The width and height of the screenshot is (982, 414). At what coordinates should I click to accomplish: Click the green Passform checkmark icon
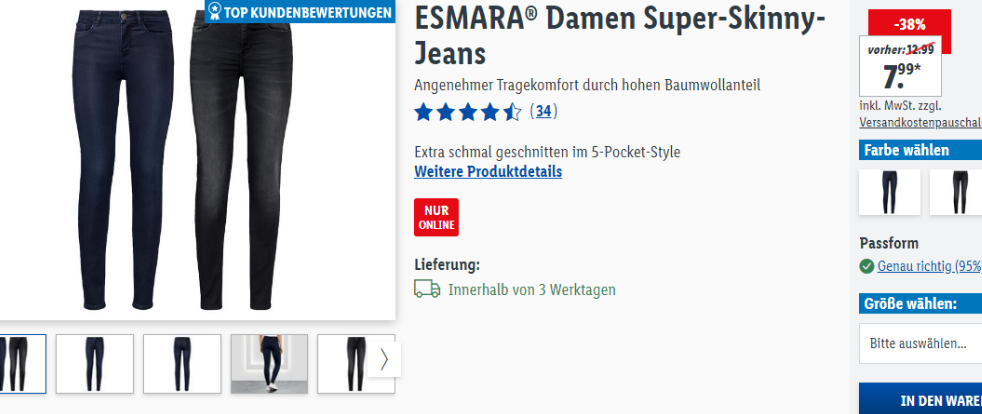(x=867, y=266)
